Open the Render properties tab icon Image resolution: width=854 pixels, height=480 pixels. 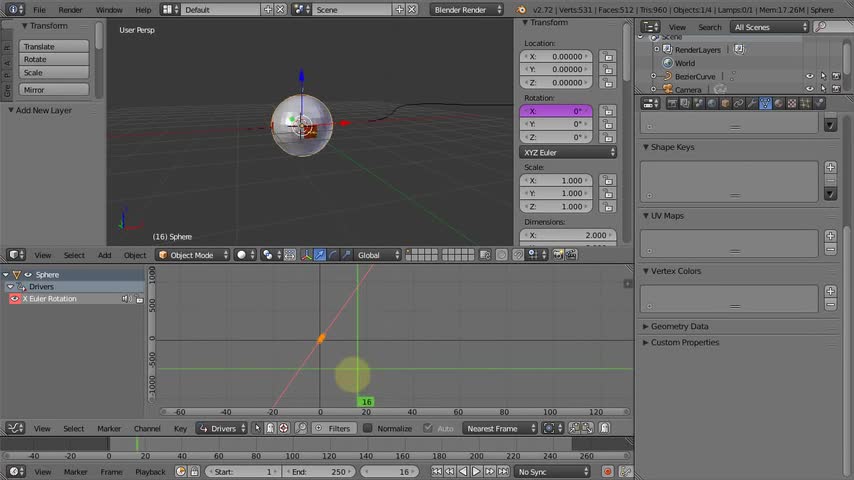(672, 104)
